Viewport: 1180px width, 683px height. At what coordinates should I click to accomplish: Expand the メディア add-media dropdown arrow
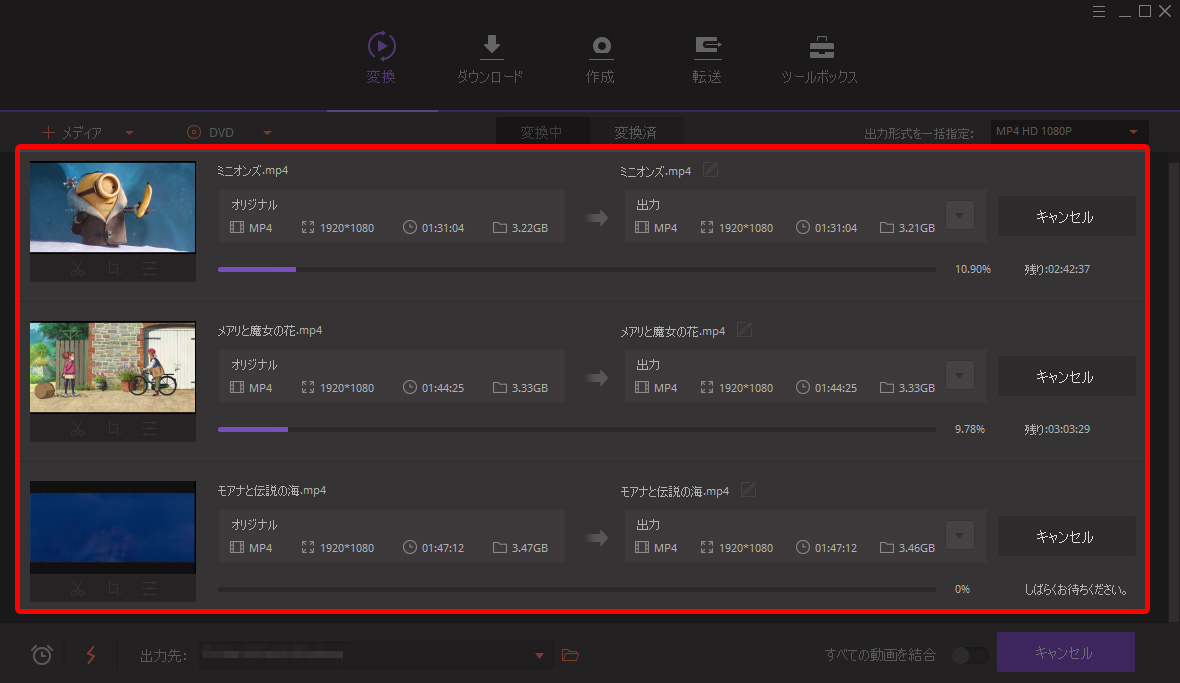[129, 133]
